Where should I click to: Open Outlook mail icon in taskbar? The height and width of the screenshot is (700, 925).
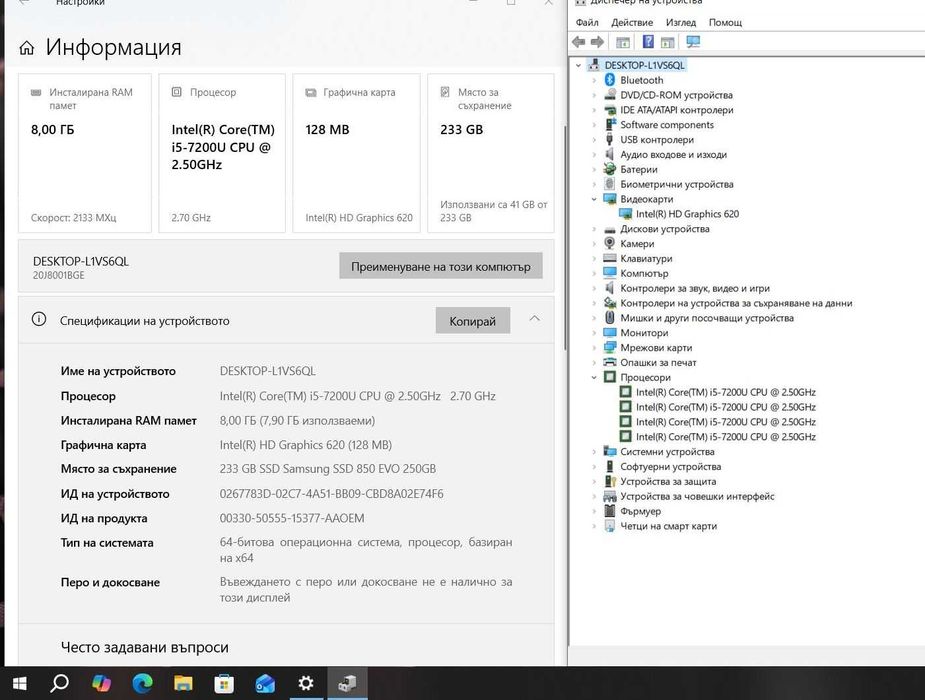coord(265,683)
